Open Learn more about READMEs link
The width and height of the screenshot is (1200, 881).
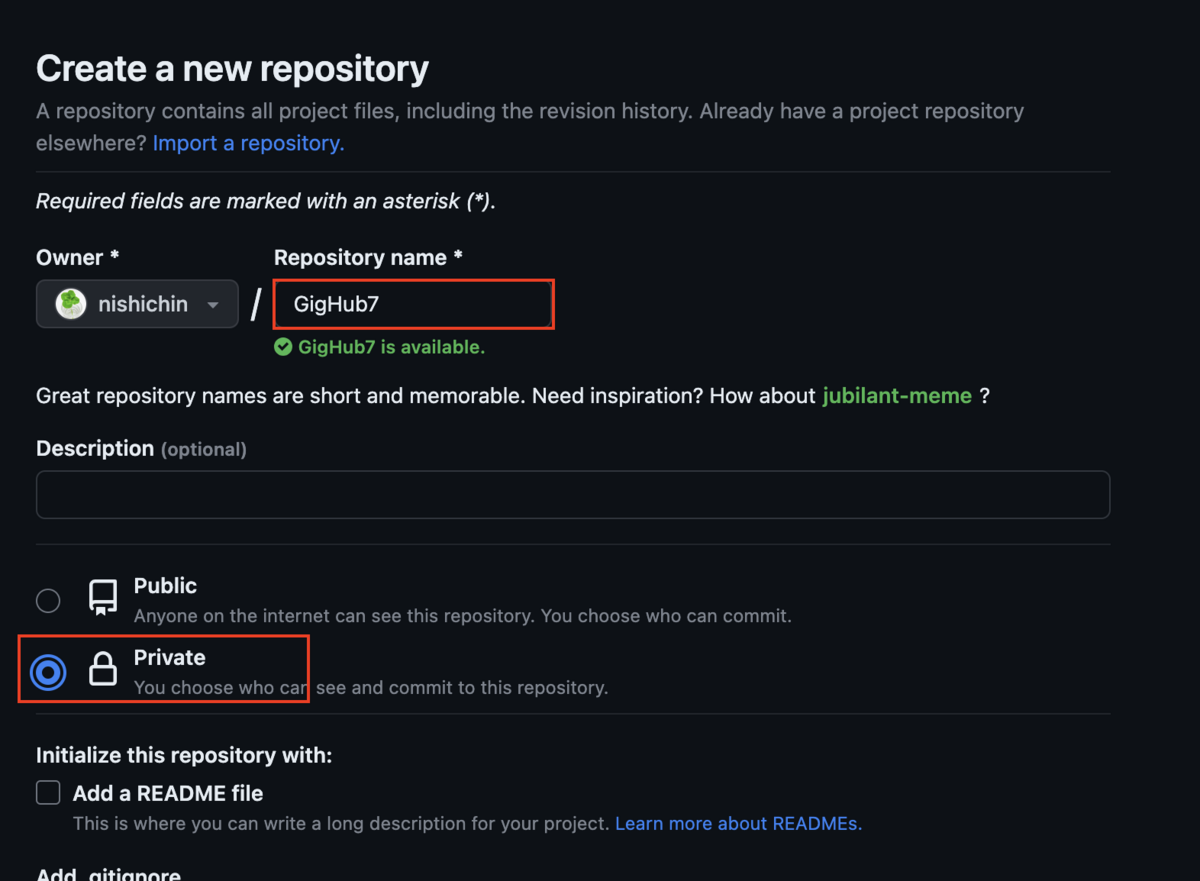click(738, 824)
